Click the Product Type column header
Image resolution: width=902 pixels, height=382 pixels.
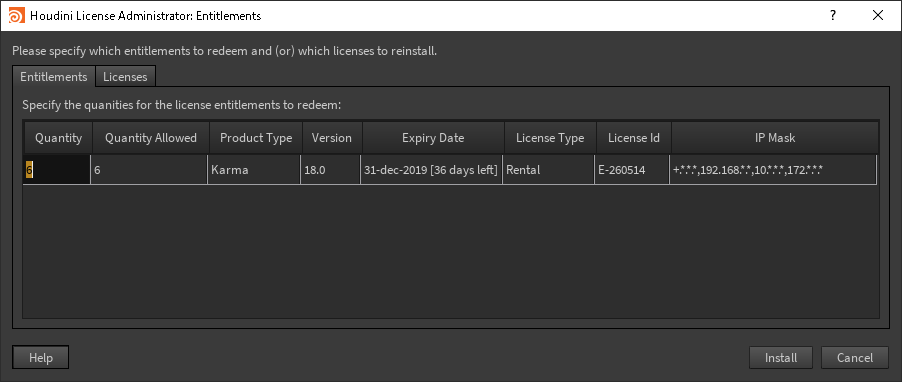coord(256,138)
